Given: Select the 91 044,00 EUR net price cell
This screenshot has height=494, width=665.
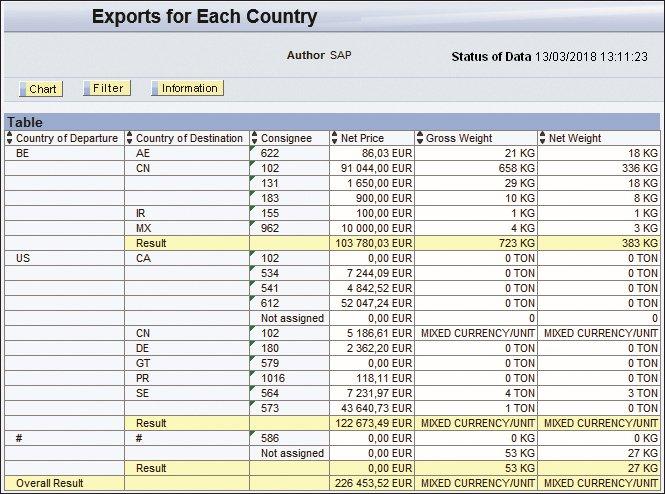Looking at the screenshot, I should [x=372, y=168].
